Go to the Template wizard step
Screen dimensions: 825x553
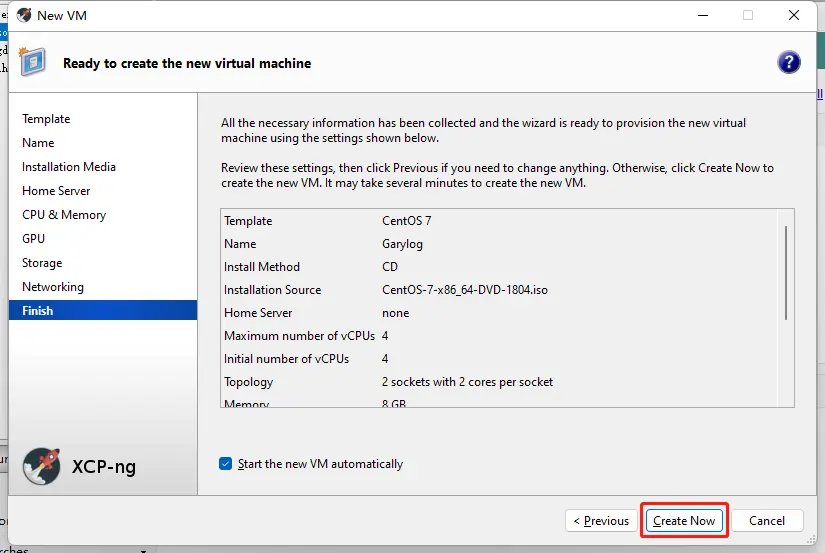pos(46,119)
